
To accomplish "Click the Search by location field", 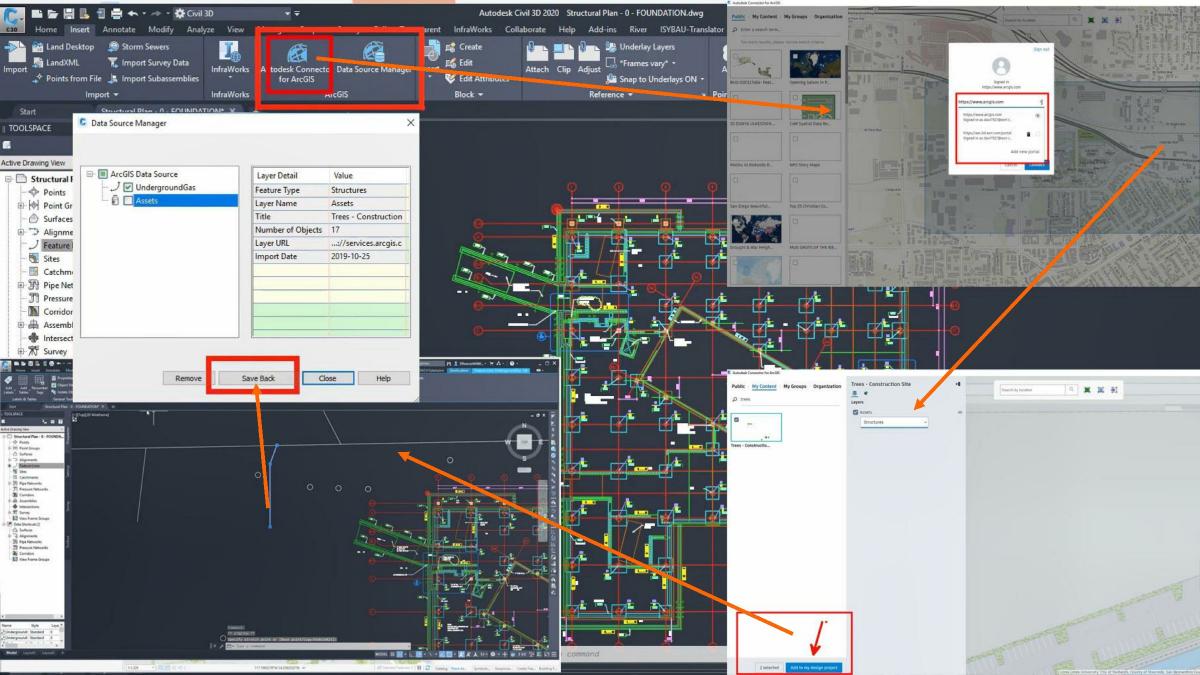I will [1028, 389].
